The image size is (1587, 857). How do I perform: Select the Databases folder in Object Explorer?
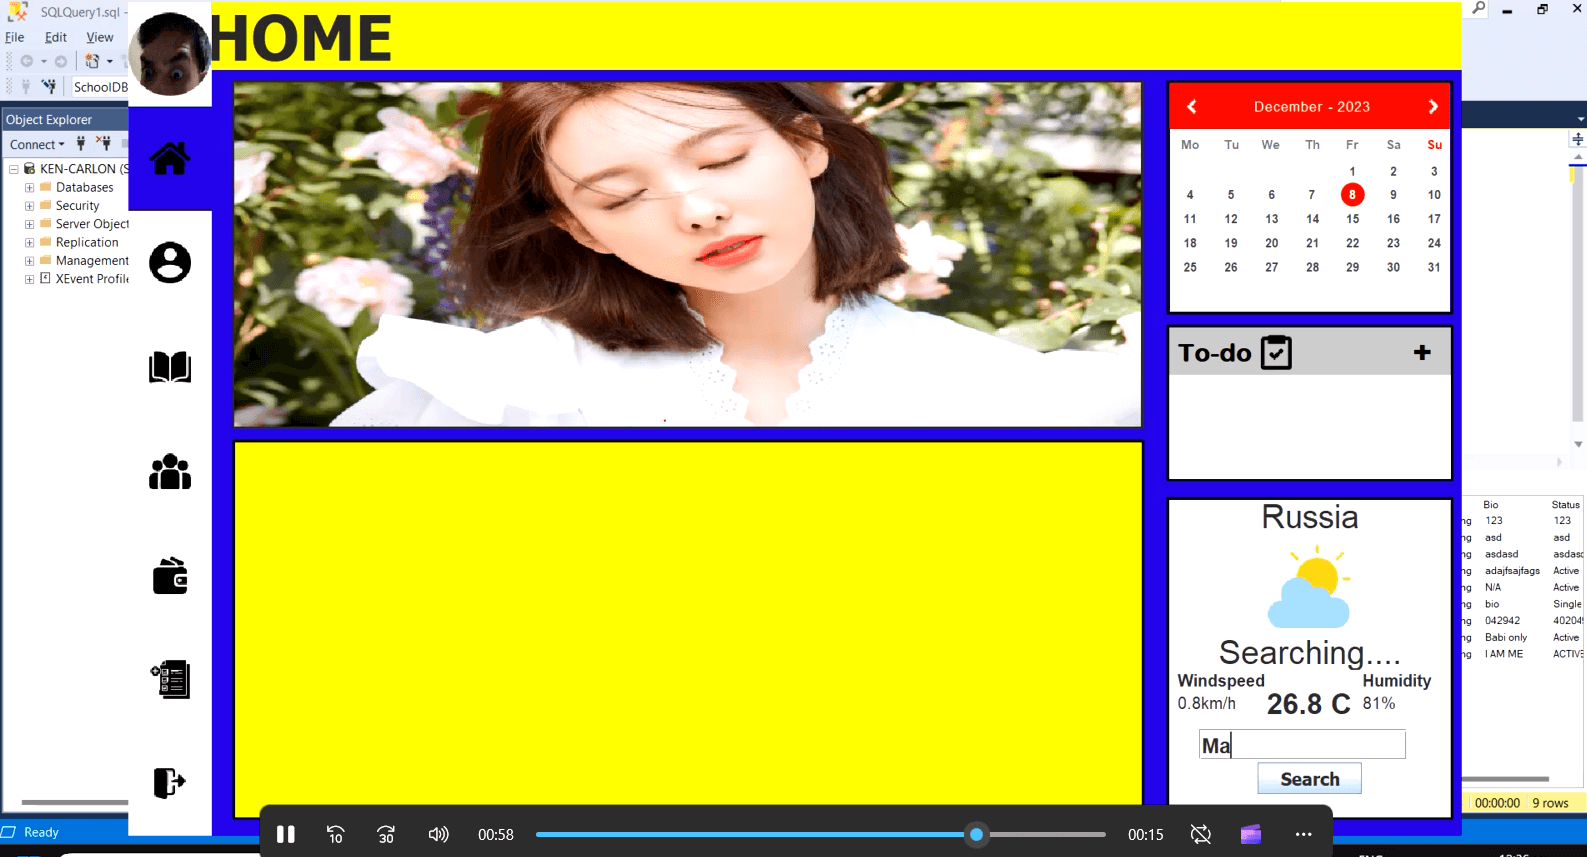tap(84, 187)
